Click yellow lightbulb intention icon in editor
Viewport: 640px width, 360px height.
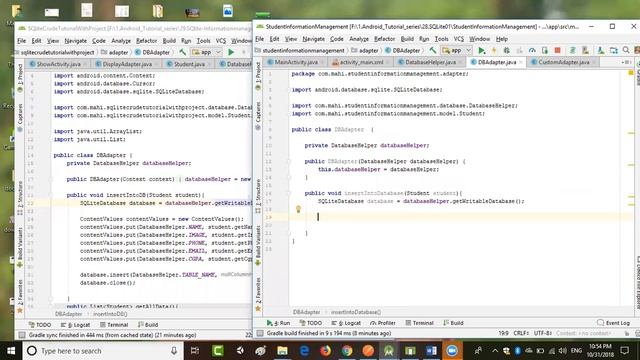tap(298, 209)
